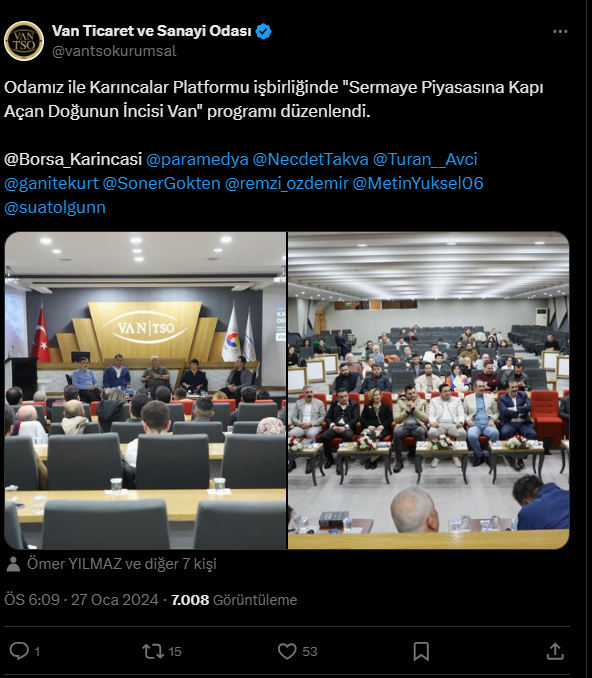
Task: Click the share upload icon
Action: tap(555, 651)
